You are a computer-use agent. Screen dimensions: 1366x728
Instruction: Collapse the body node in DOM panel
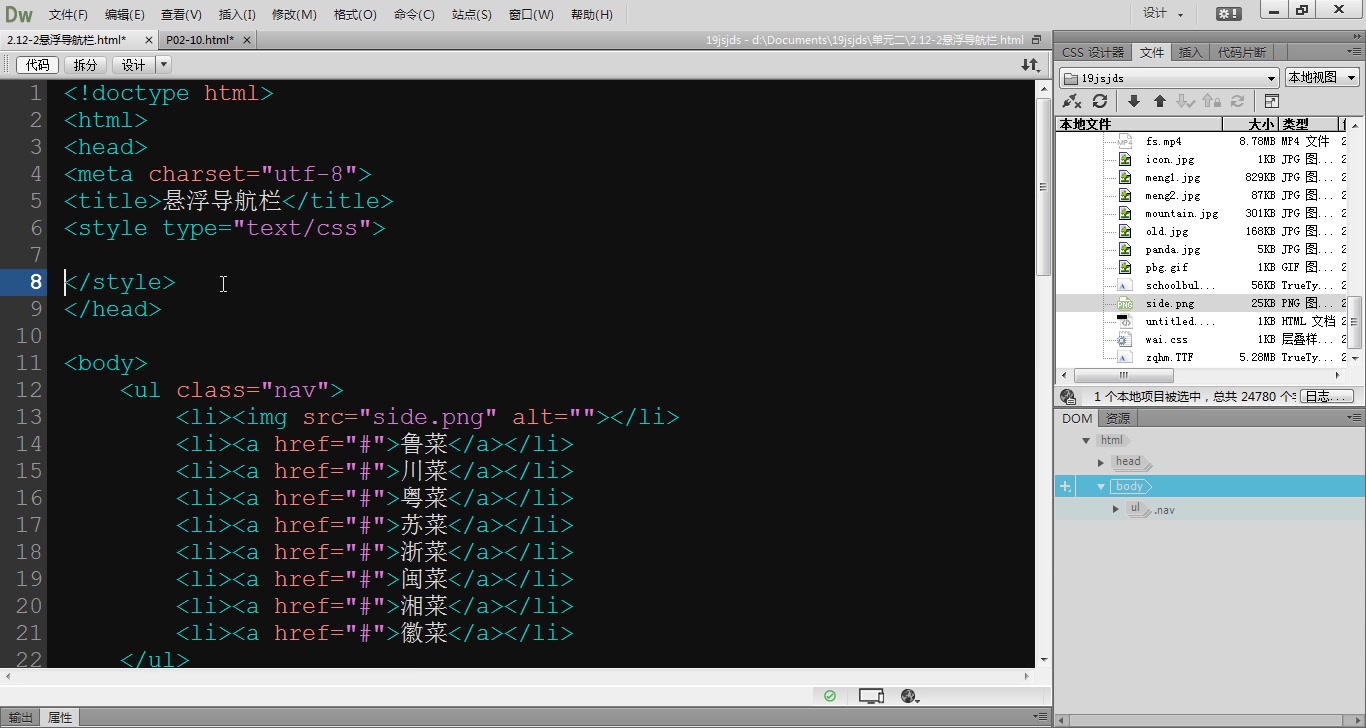coord(1101,486)
